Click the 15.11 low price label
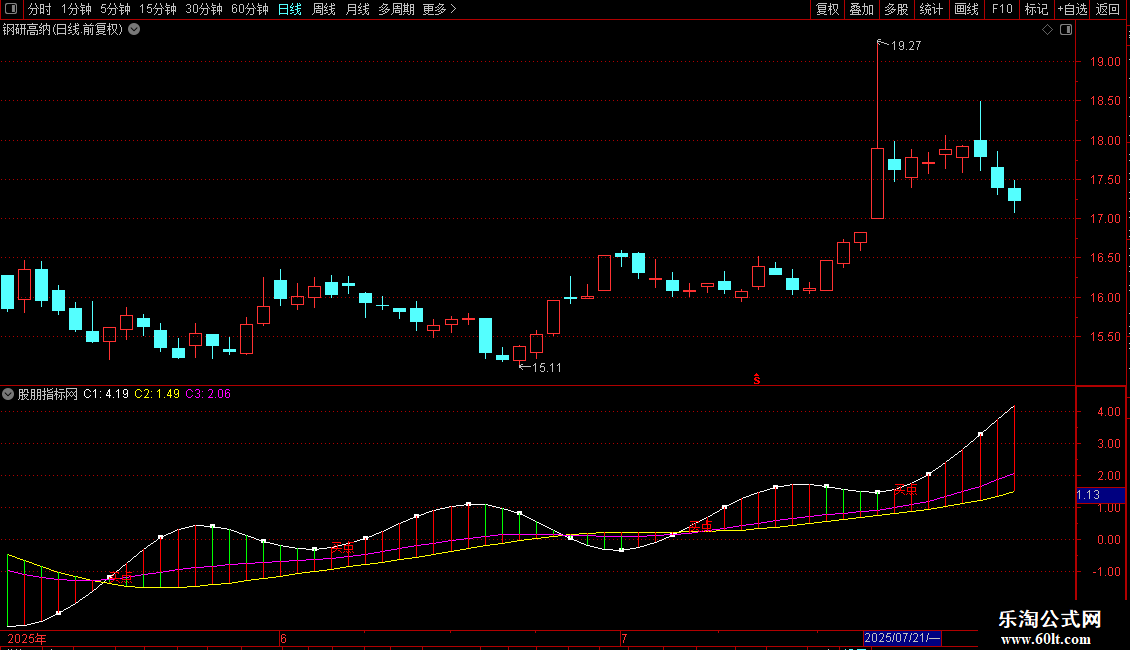 [x=546, y=368]
